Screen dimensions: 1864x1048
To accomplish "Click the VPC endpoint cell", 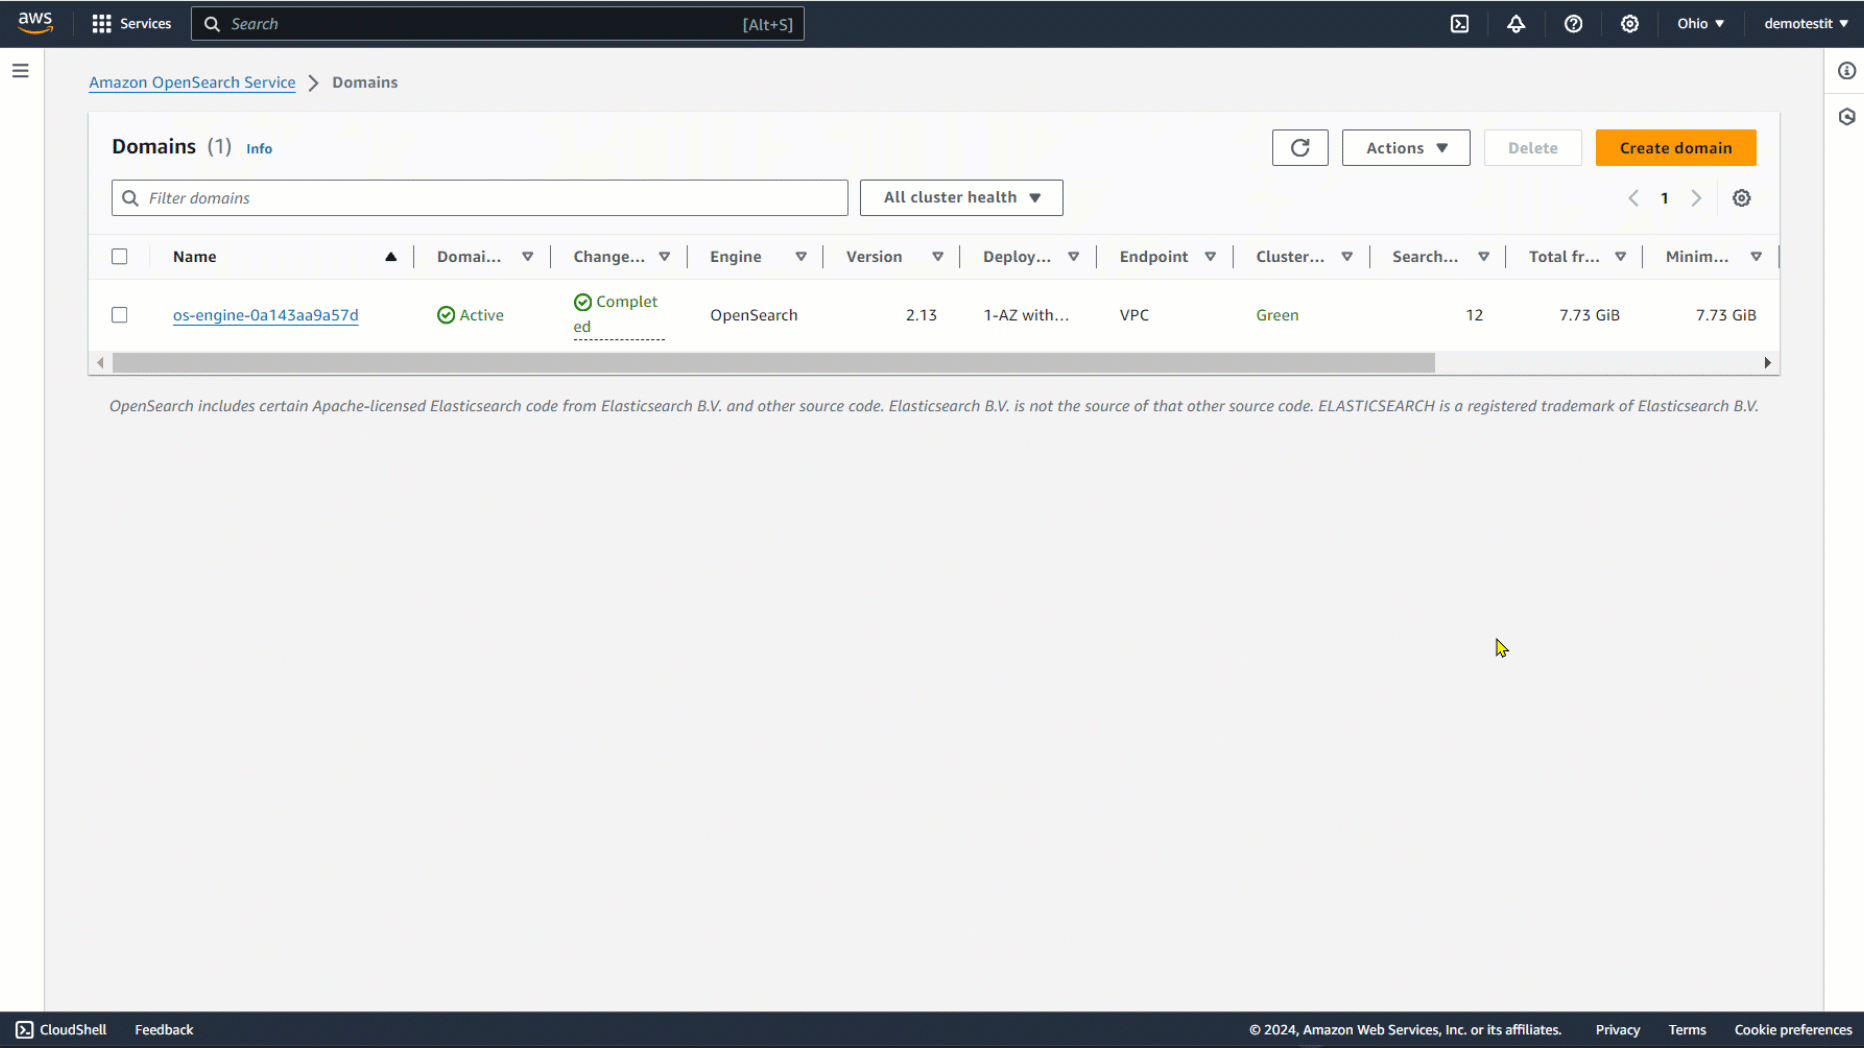I will (1134, 315).
